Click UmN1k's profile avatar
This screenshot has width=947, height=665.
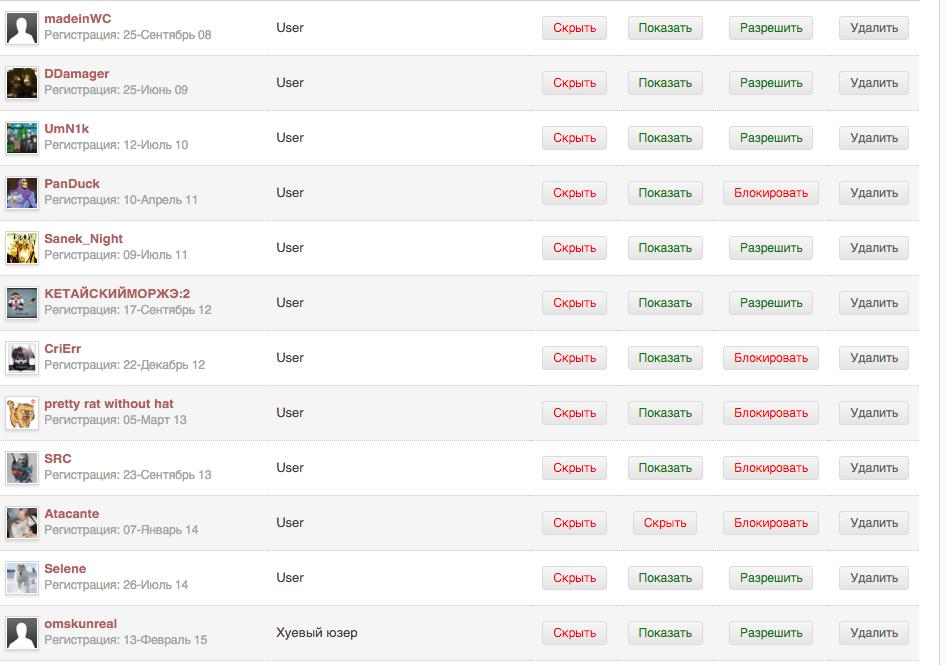click(22, 138)
